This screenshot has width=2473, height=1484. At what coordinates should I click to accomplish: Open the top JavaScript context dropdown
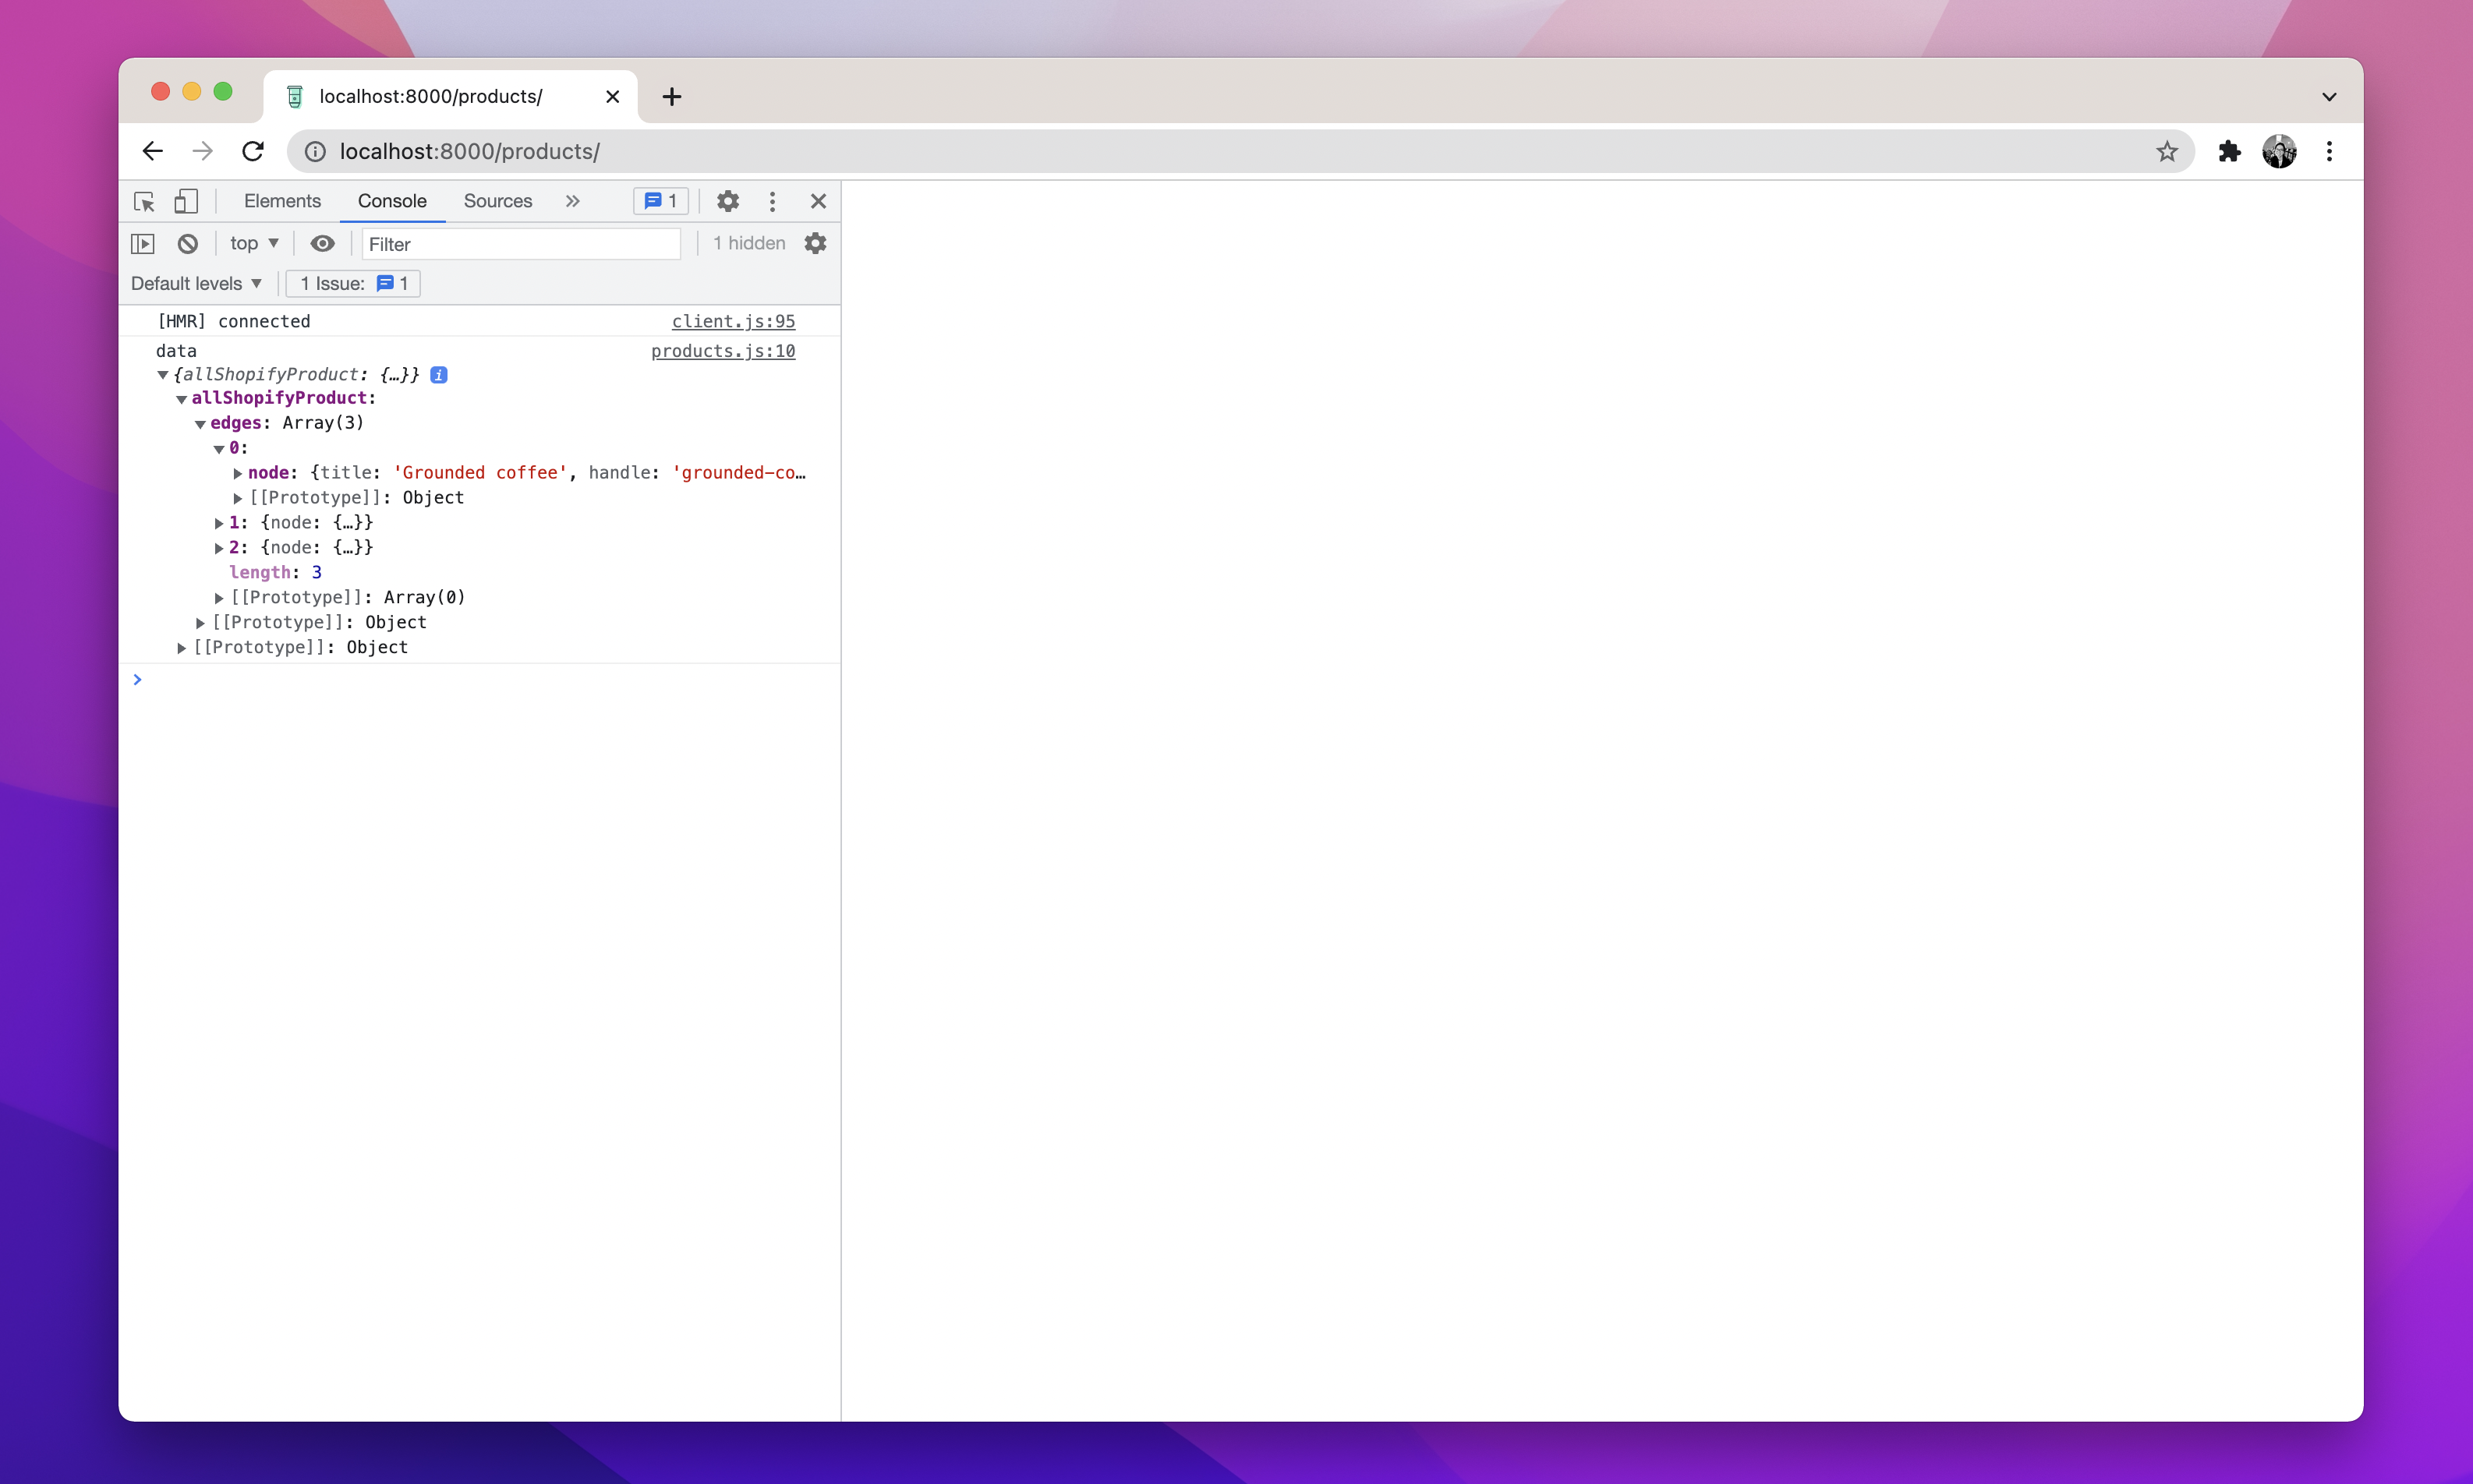(254, 243)
